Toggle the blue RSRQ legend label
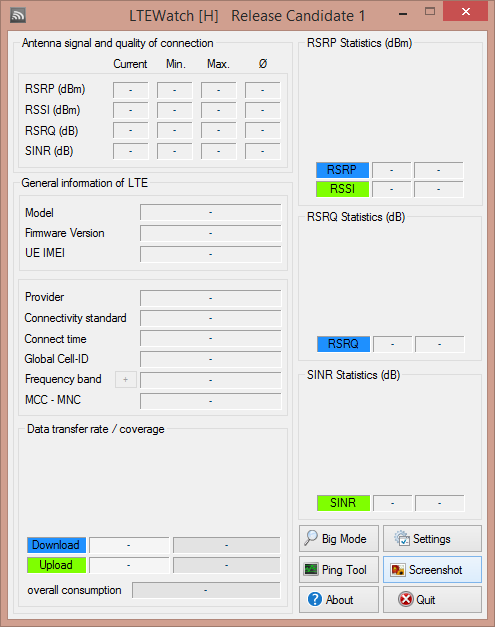 coord(343,344)
